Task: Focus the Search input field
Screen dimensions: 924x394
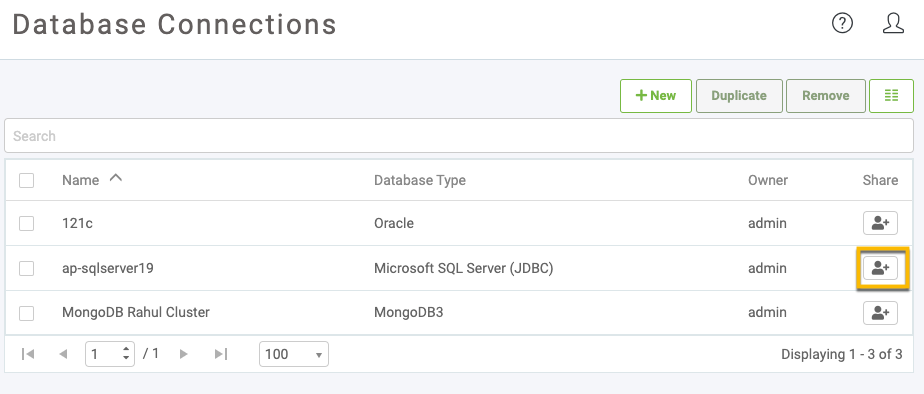Action: click(x=458, y=136)
